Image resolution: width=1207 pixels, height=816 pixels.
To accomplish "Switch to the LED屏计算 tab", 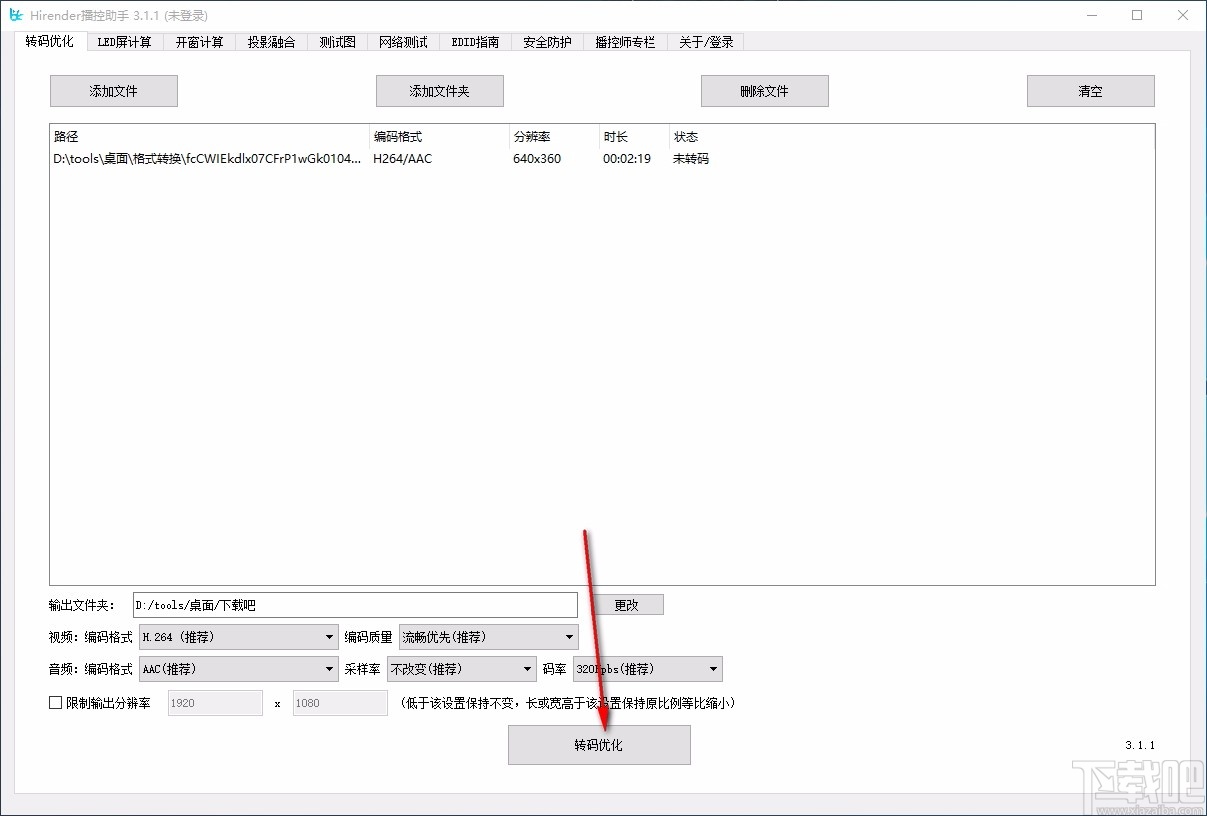I will point(125,41).
